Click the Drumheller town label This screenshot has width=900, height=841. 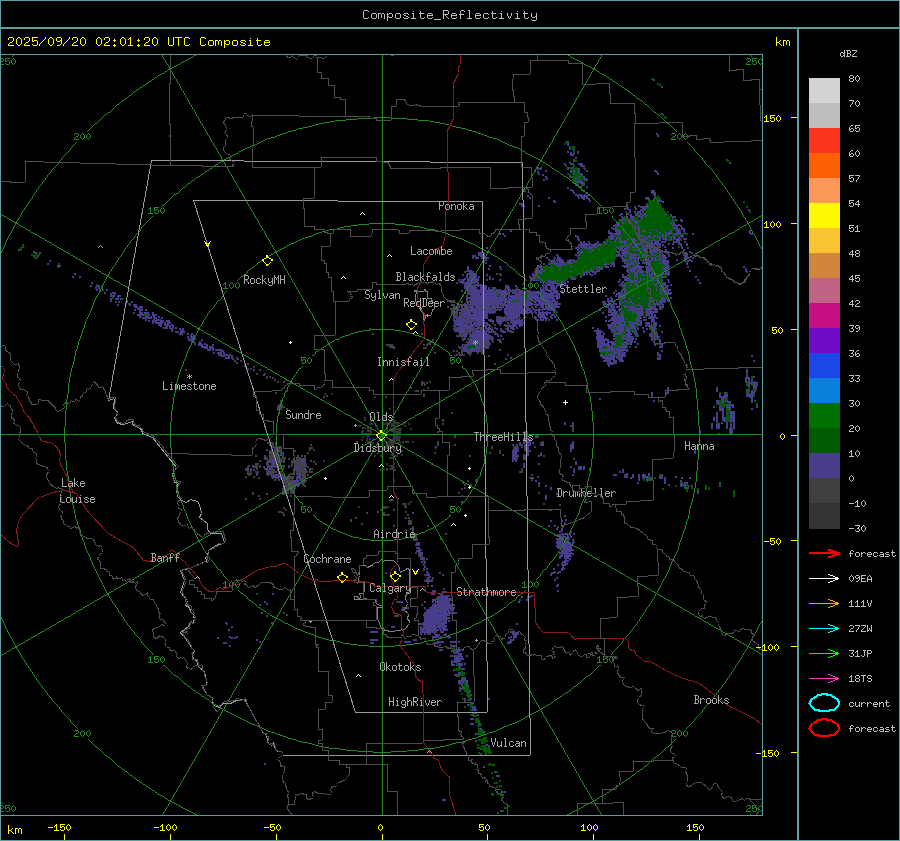click(586, 493)
